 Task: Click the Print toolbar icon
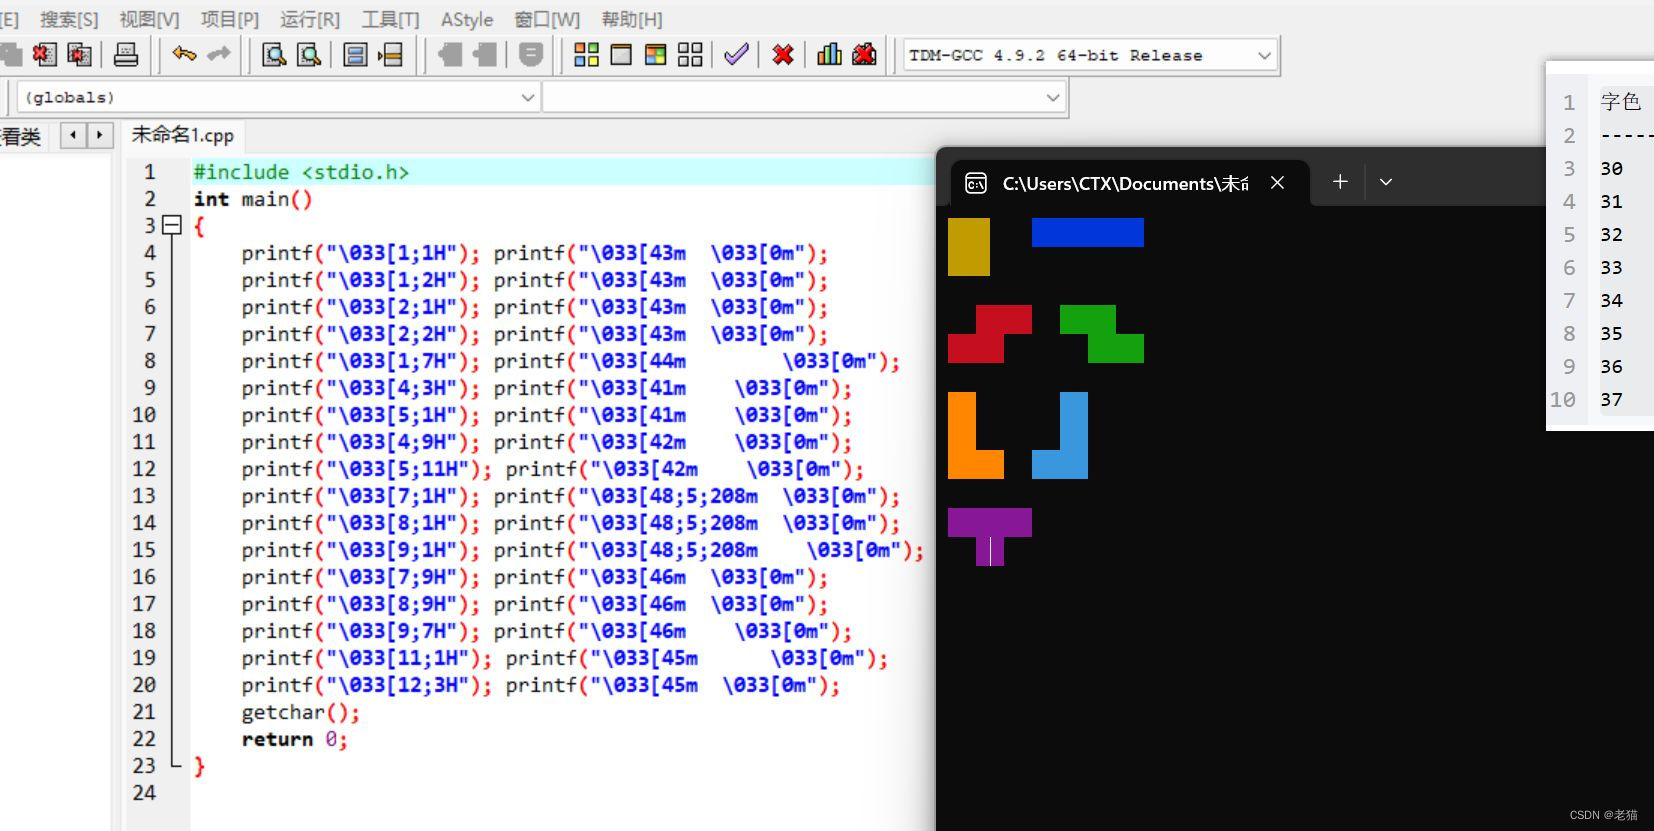[126, 55]
